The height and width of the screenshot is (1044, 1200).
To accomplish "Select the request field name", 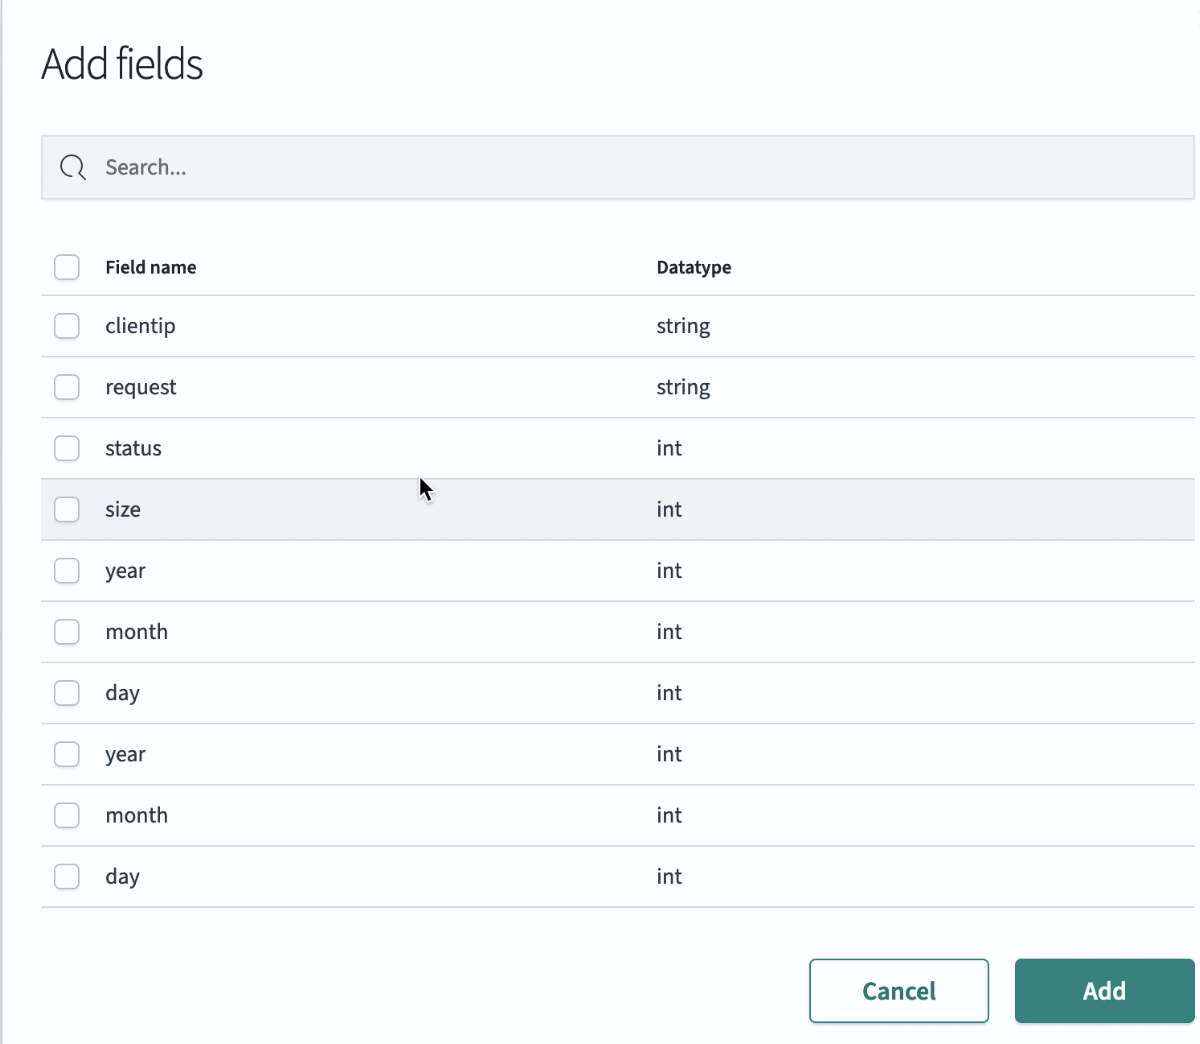I will 141,388.
